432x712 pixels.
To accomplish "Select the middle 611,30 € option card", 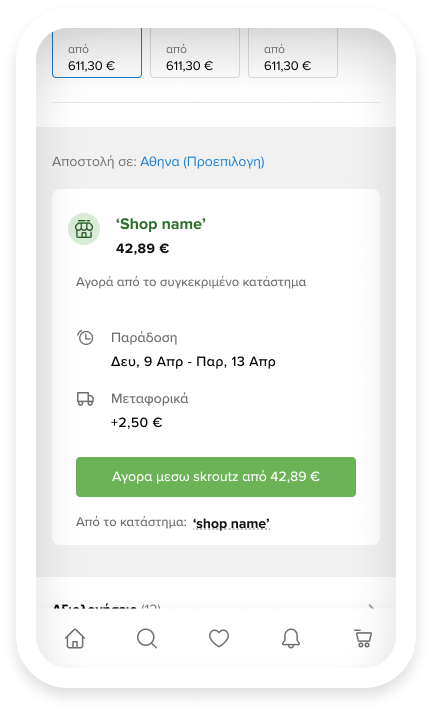I will click(195, 53).
